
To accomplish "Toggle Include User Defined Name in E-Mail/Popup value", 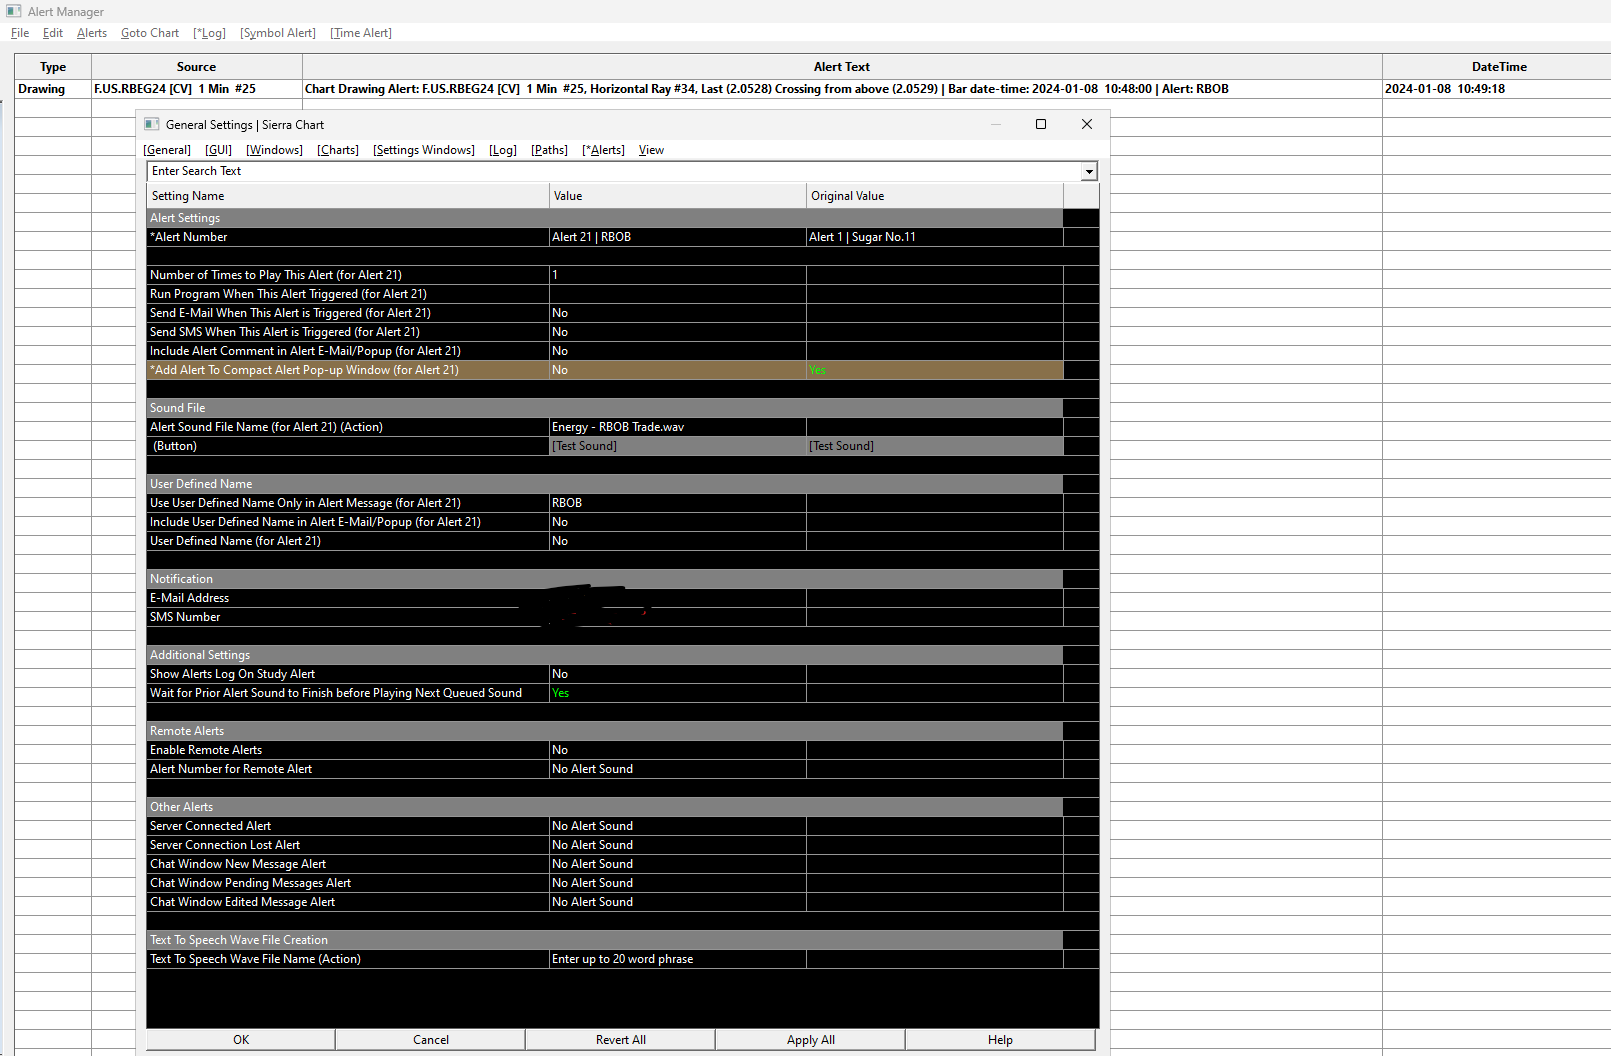I will [677, 522].
